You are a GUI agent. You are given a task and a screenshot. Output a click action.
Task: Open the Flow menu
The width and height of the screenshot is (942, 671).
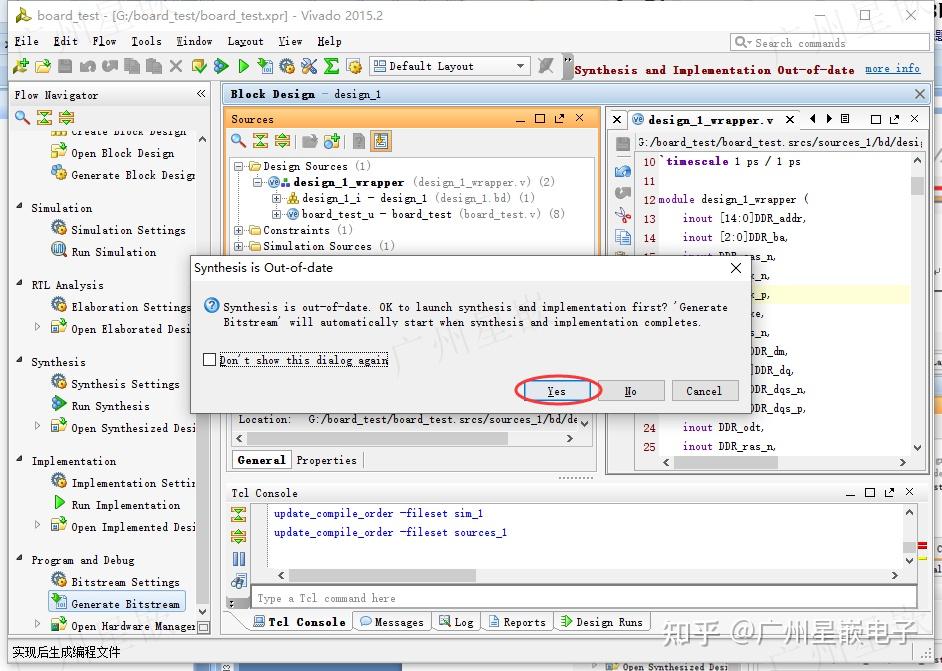[x=104, y=41]
